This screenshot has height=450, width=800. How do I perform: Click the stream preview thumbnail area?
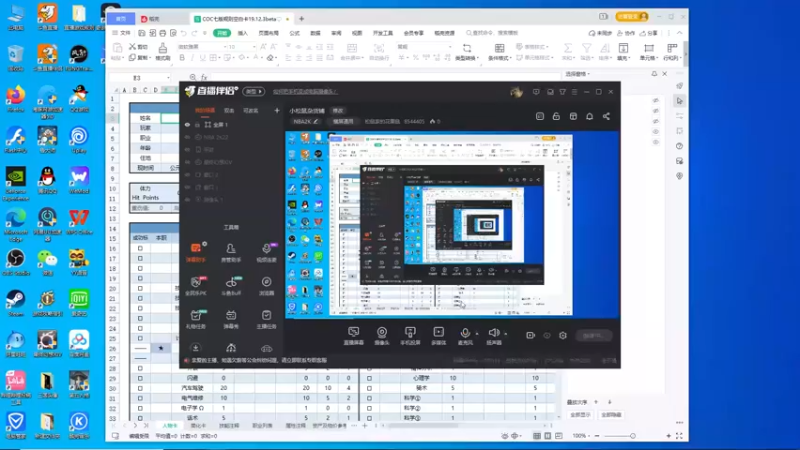pos(452,225)
